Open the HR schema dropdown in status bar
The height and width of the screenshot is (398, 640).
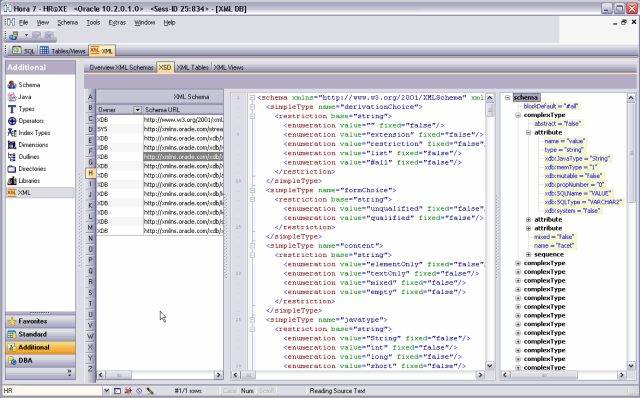point(106,391)
